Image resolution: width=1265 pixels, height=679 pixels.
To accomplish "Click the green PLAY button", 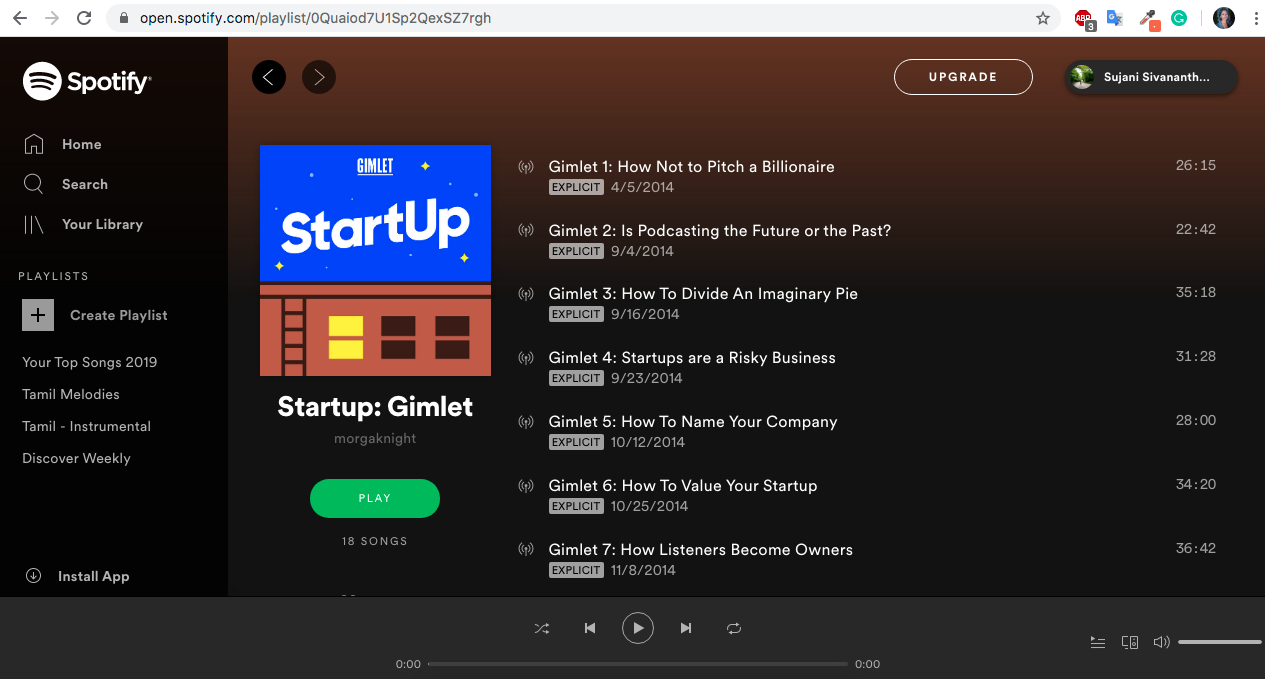I will coord(375,498).
